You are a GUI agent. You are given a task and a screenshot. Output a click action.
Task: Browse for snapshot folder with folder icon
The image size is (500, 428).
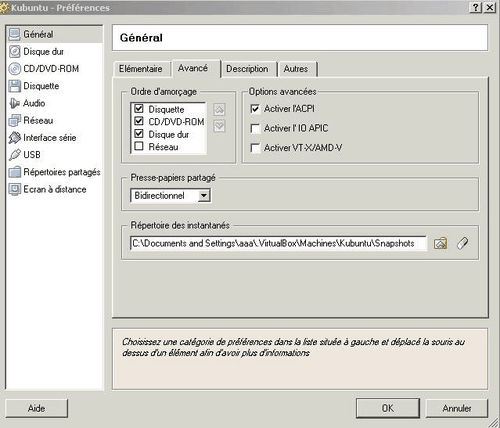pos(440,243)
